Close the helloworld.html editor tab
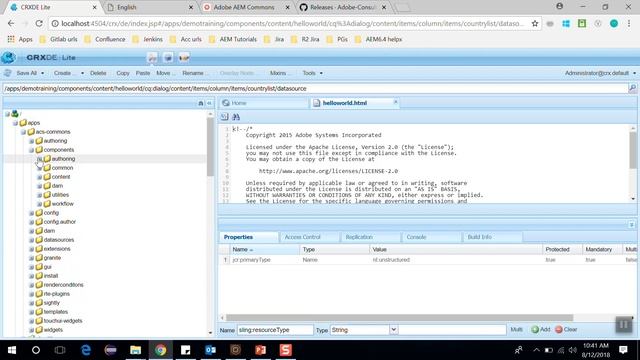640x360 pixels. (x=396, y=102)
